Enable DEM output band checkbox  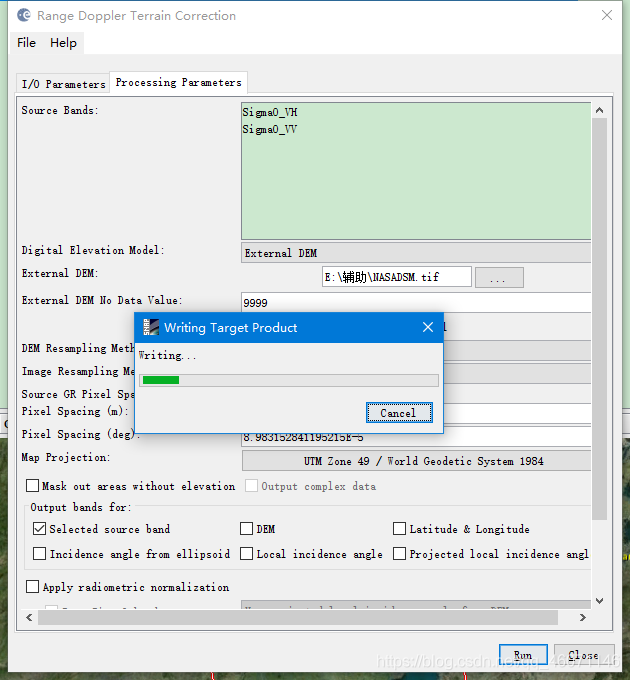coord(246,529)
